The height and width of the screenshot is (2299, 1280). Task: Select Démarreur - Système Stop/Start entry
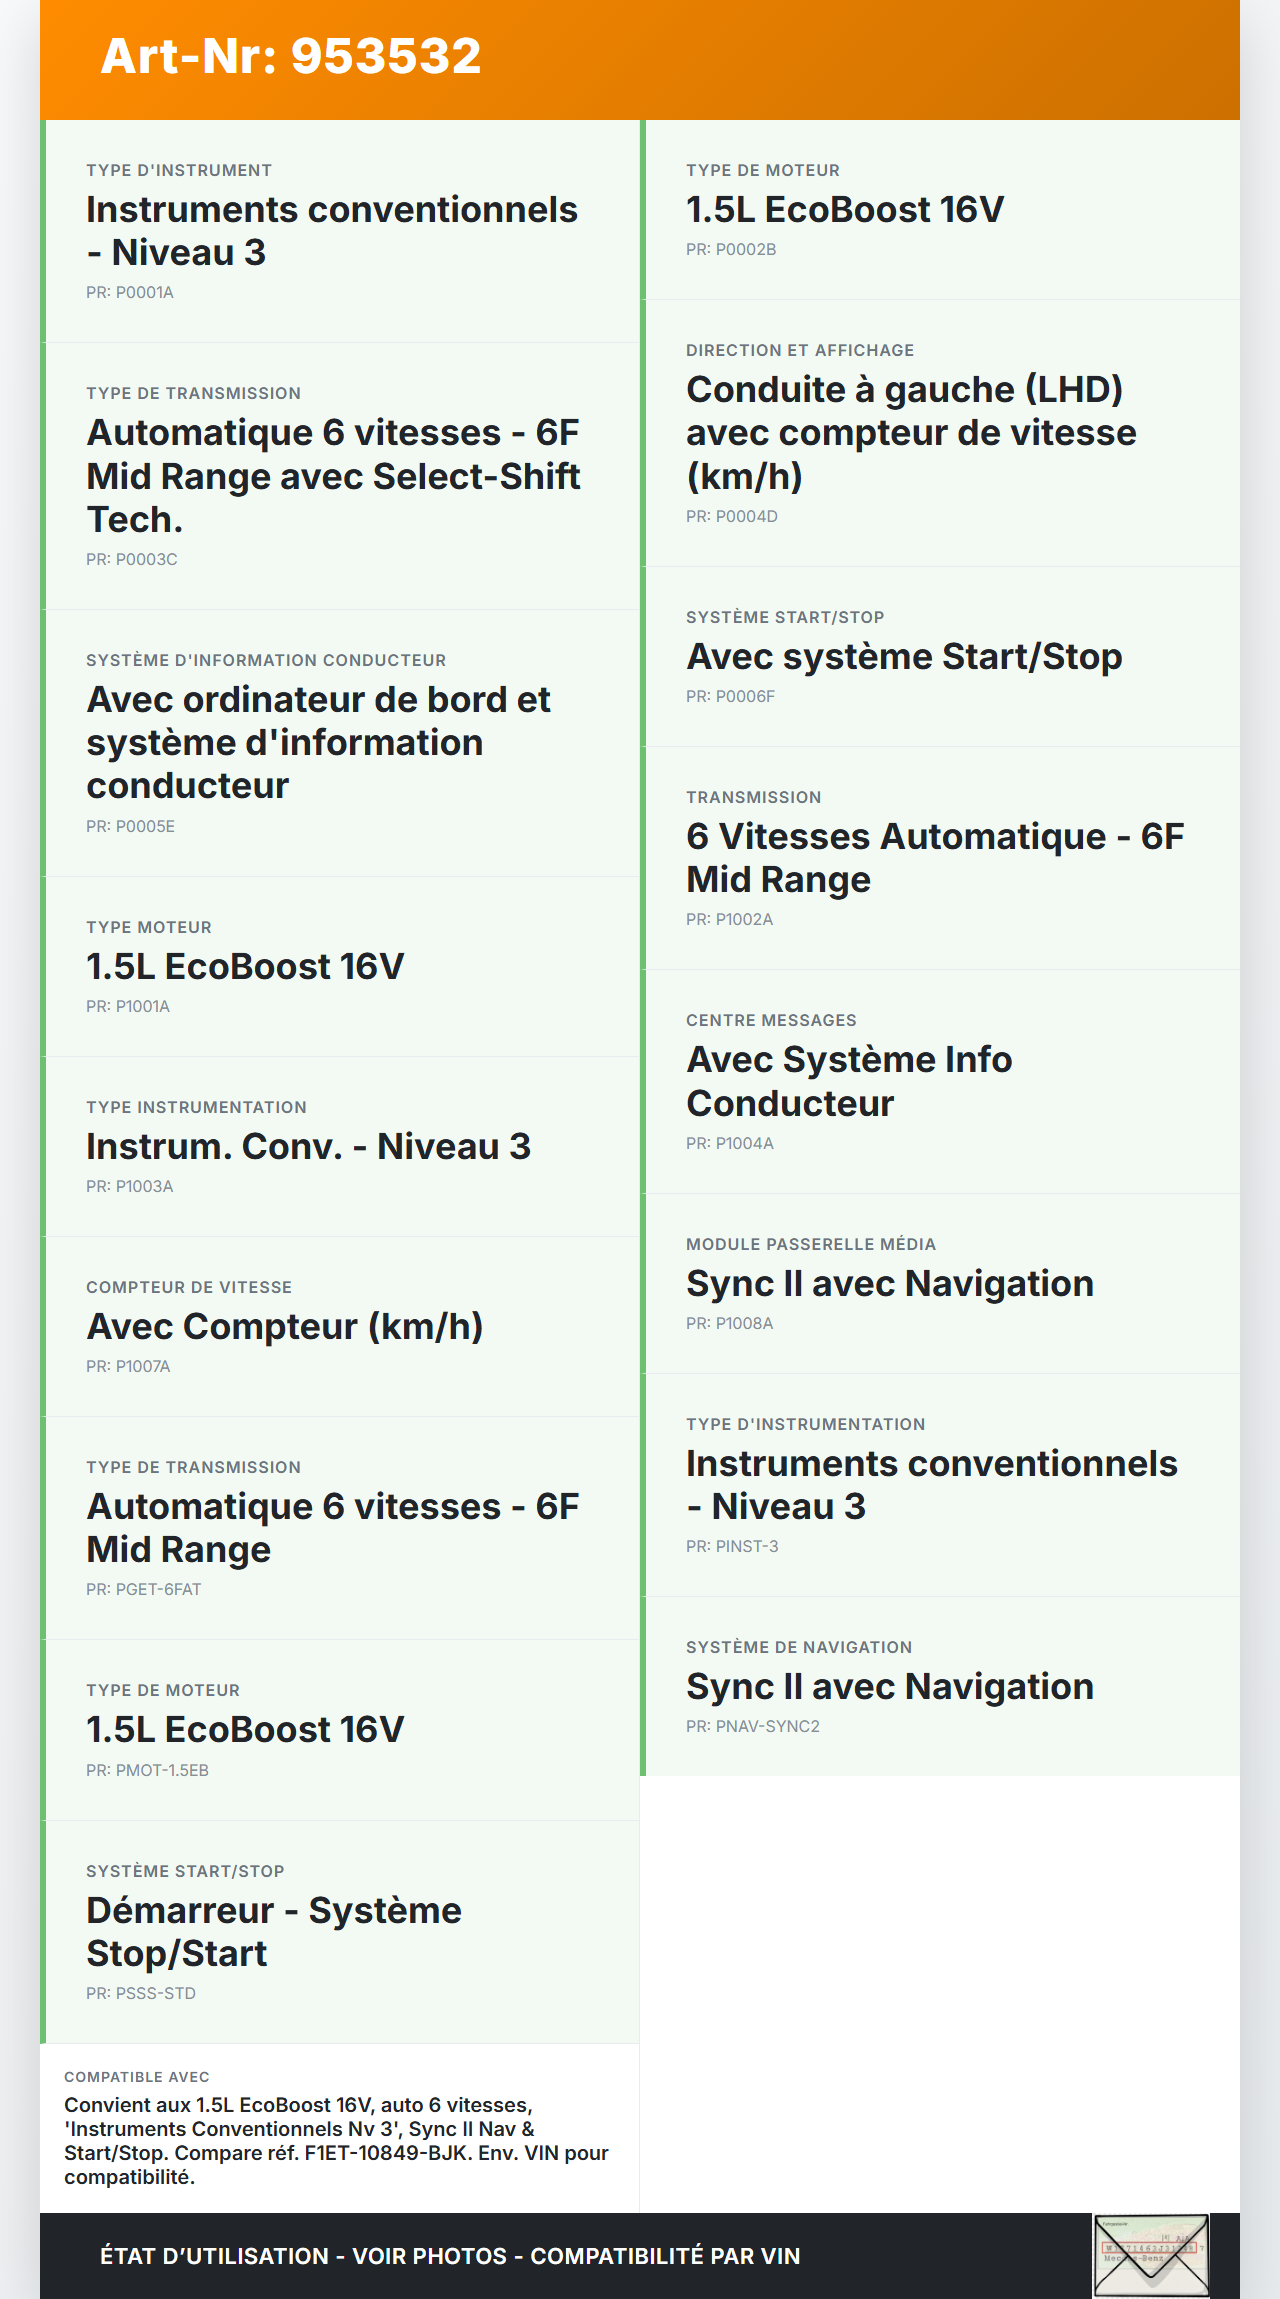point(274,1931)
